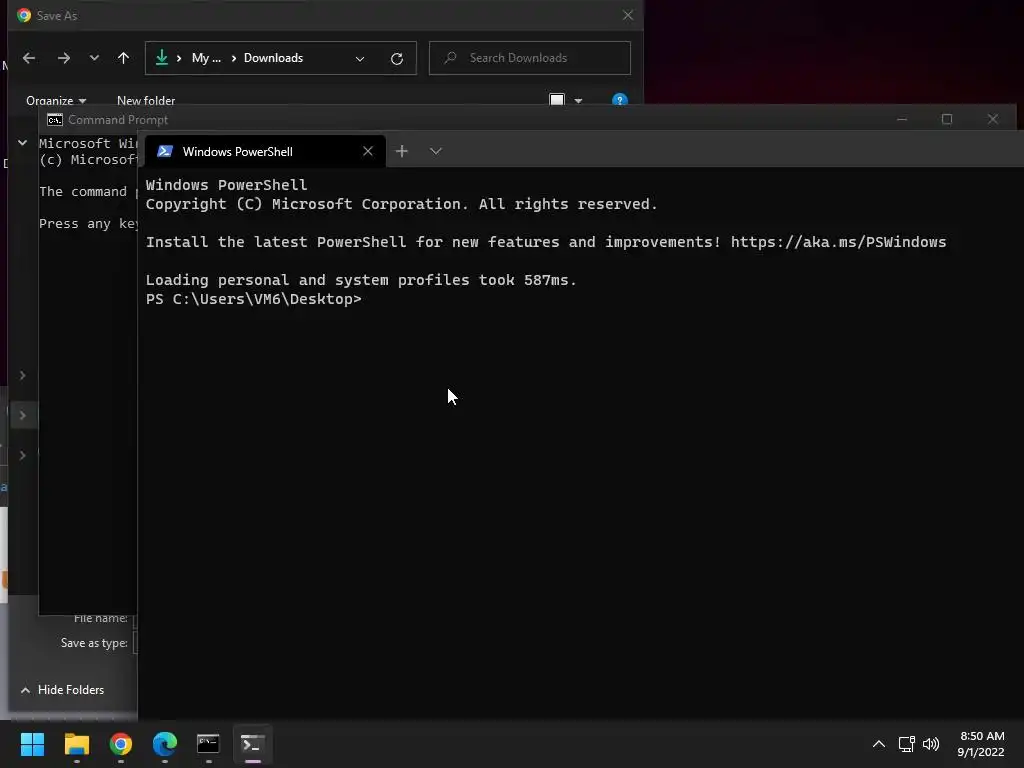Expand the highlighted navigation tree node
The width and height of the screenshot is (1024, 768).
point(22,415)
